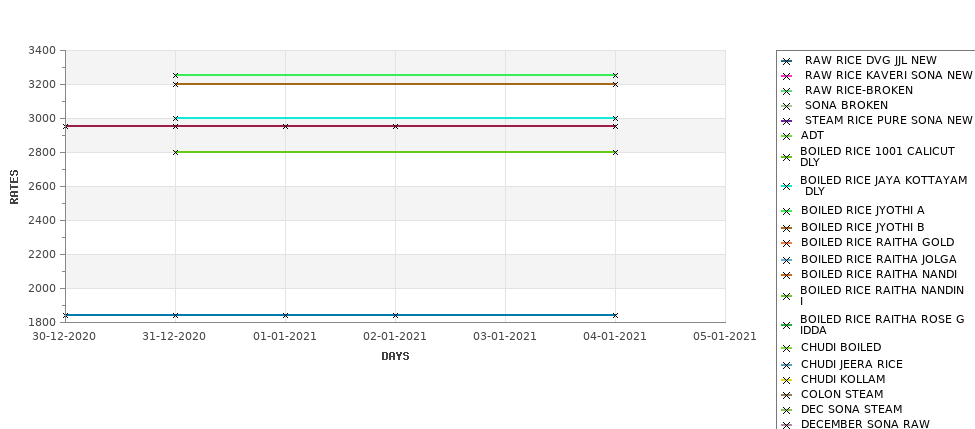The height and width of the screenshot is (429, 975).
Task: Click the cyan line point at 04-01-2021
Action: click(615, 118)
